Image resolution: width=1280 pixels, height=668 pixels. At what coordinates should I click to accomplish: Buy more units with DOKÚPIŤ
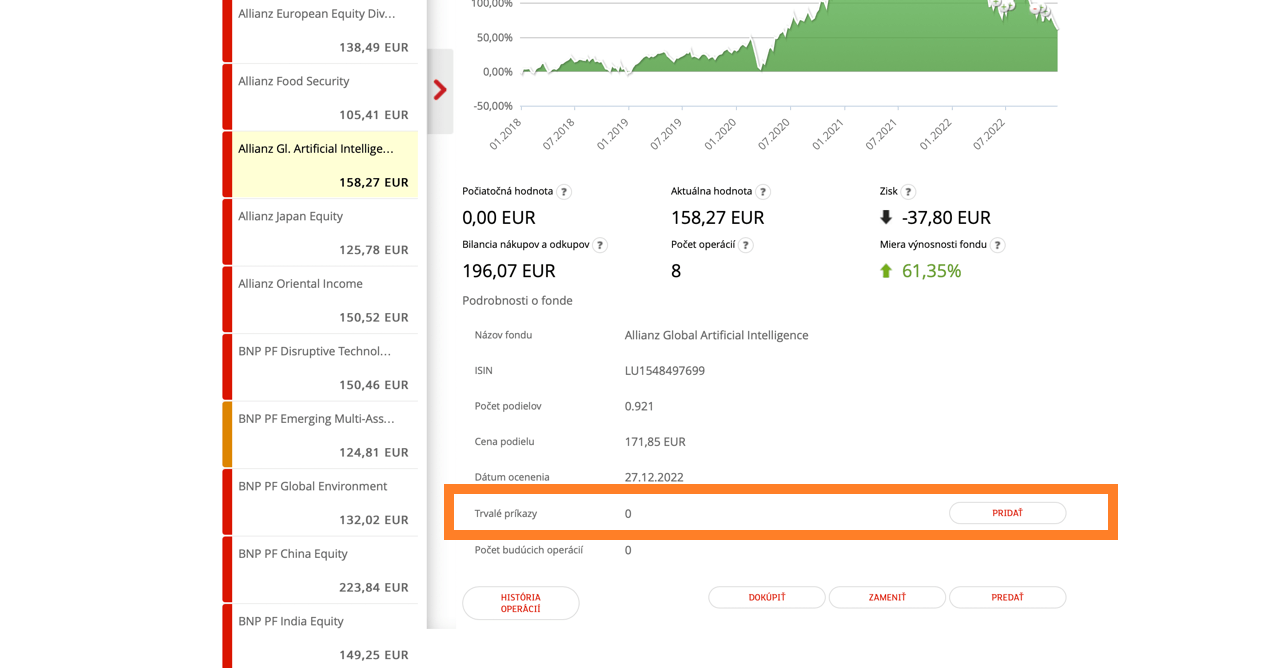[767, 597]
